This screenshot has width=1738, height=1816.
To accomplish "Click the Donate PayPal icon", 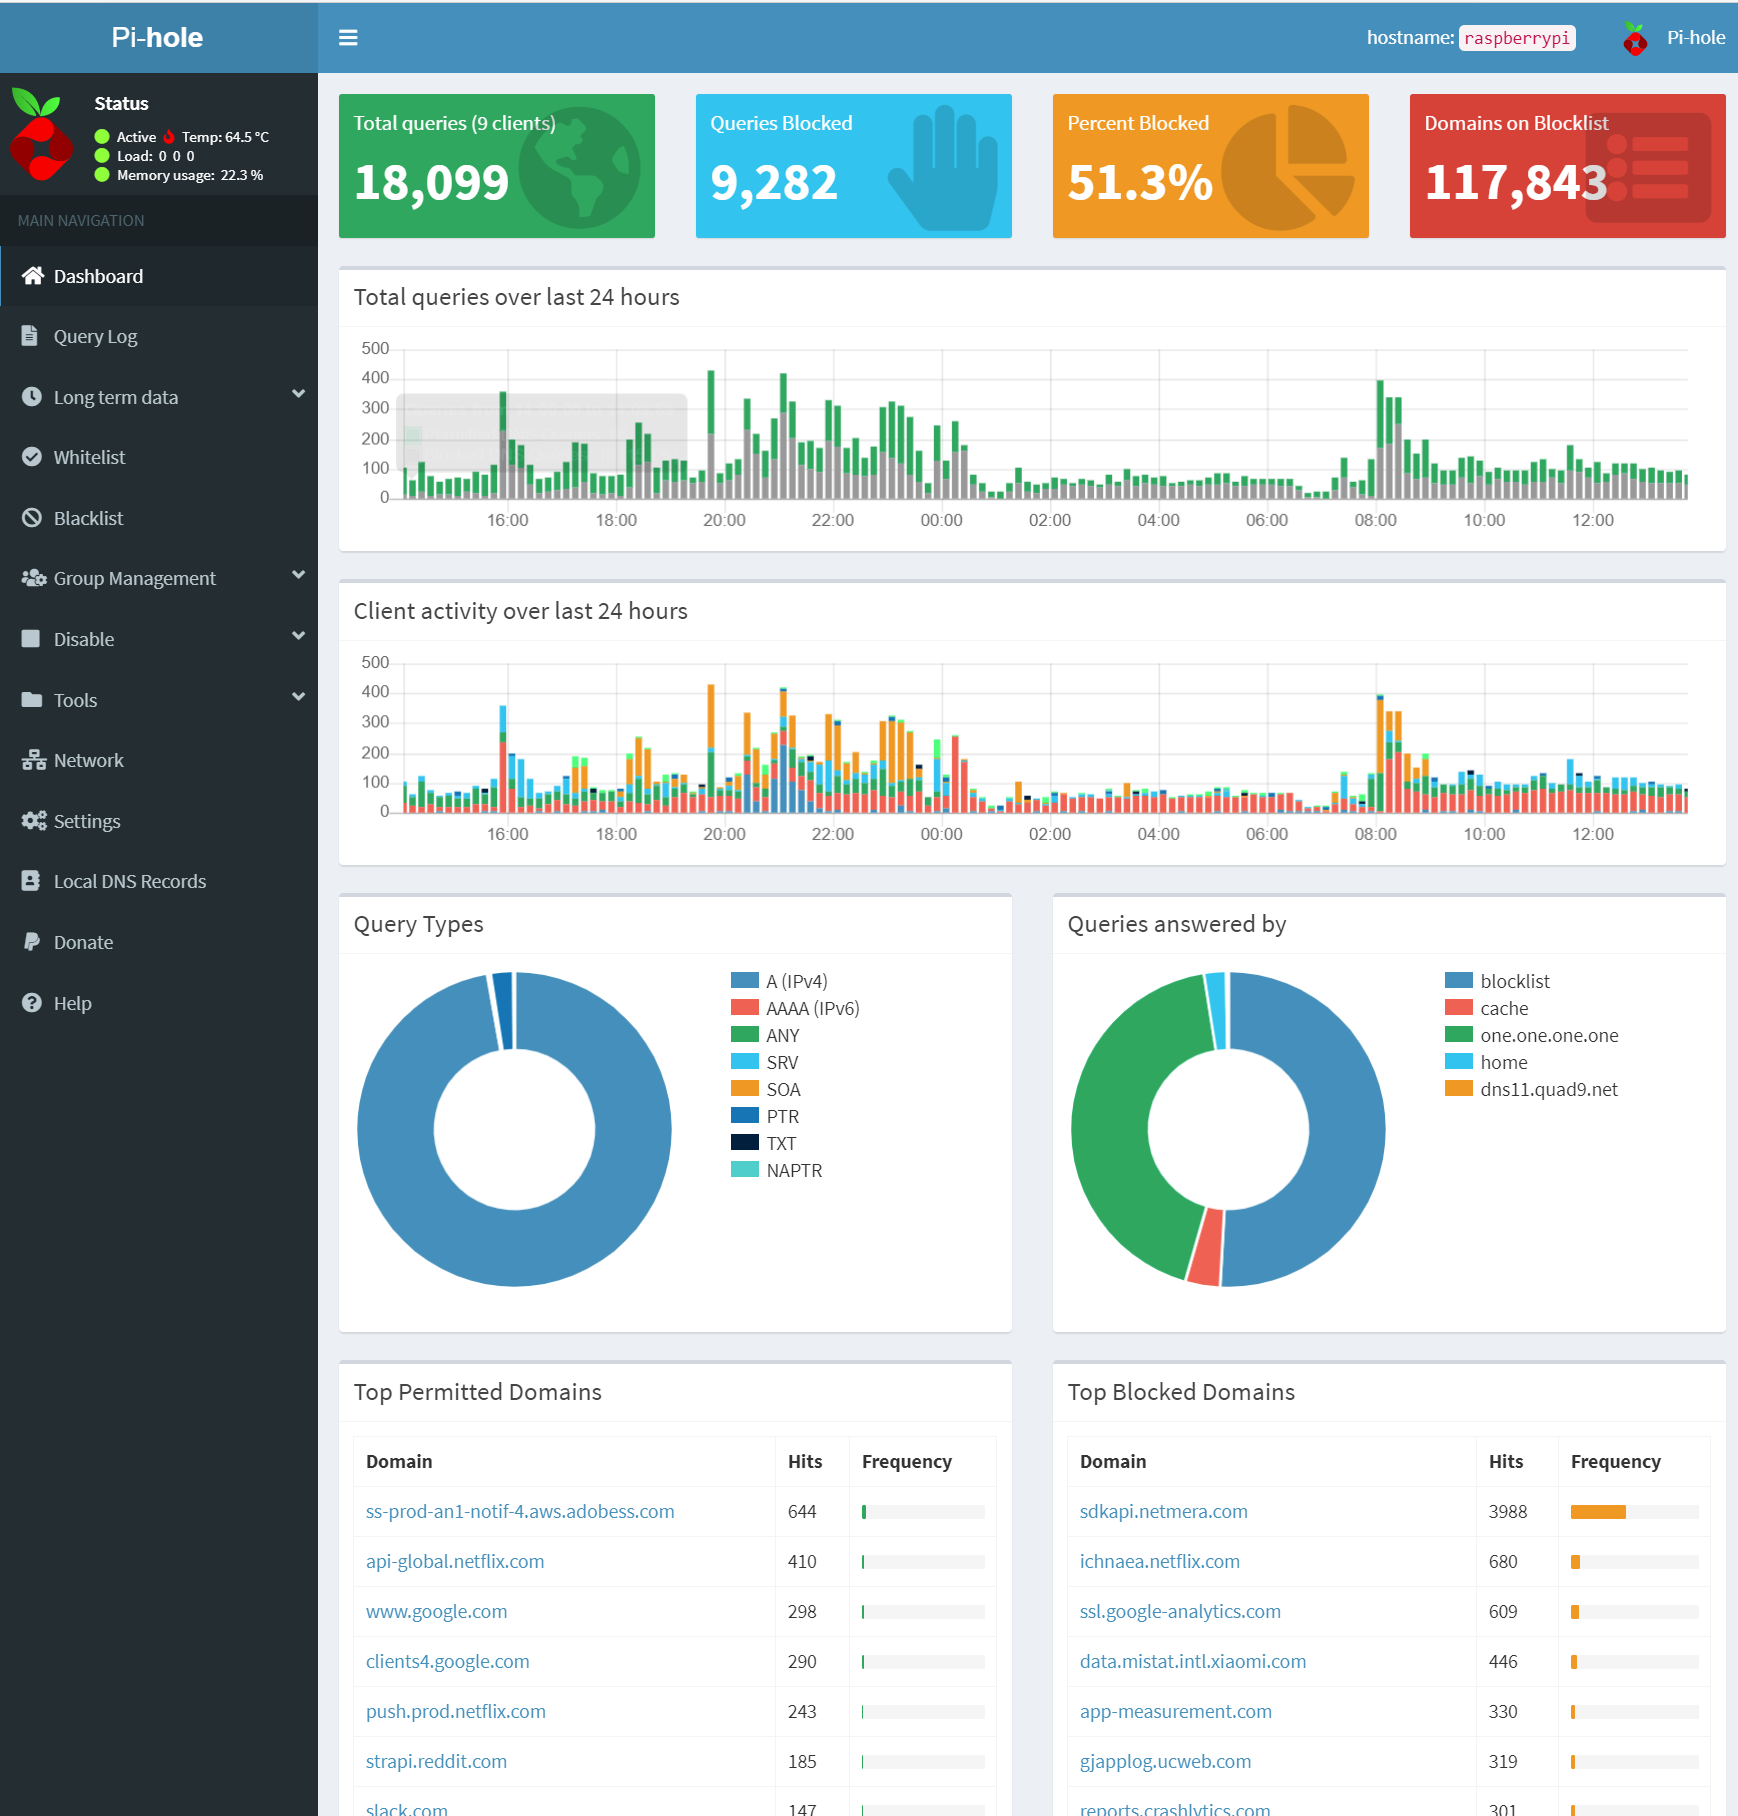I will point(31,942).
